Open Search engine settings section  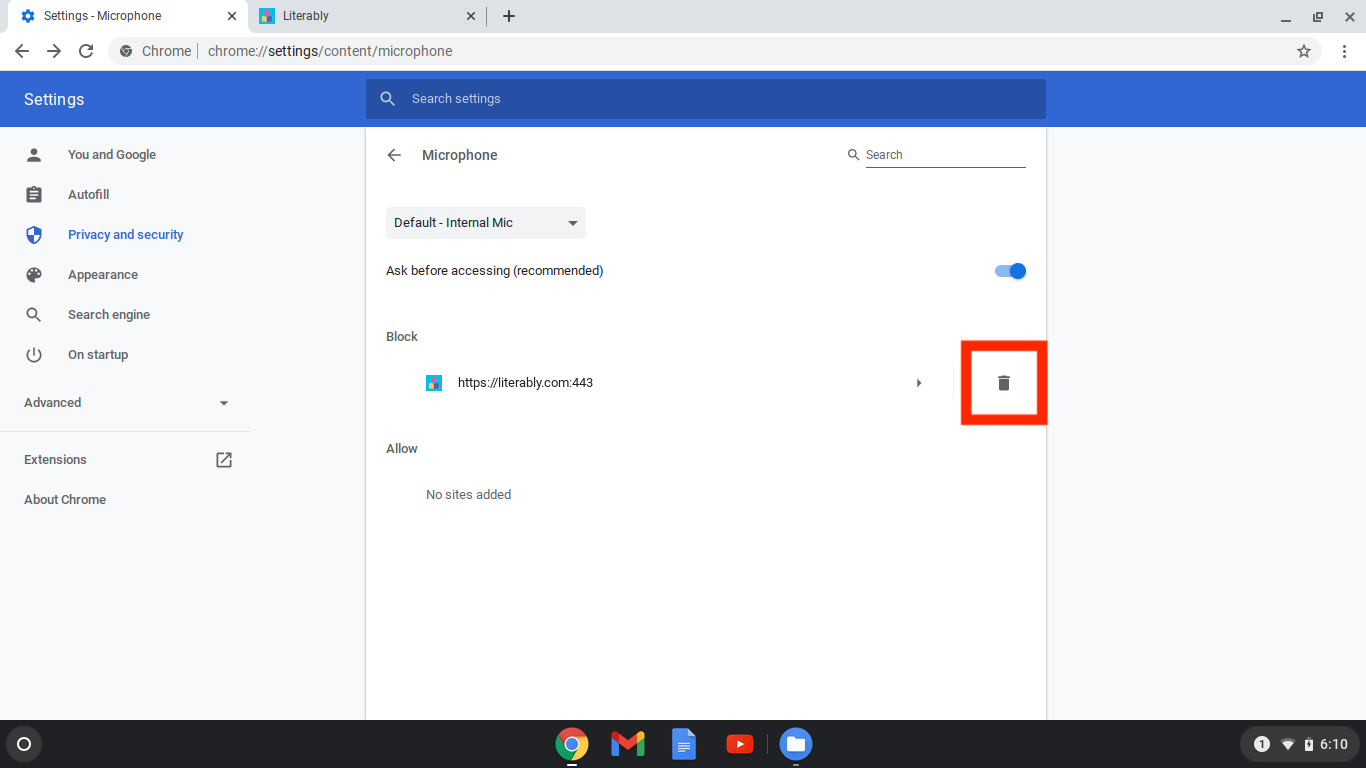(109, 315)
